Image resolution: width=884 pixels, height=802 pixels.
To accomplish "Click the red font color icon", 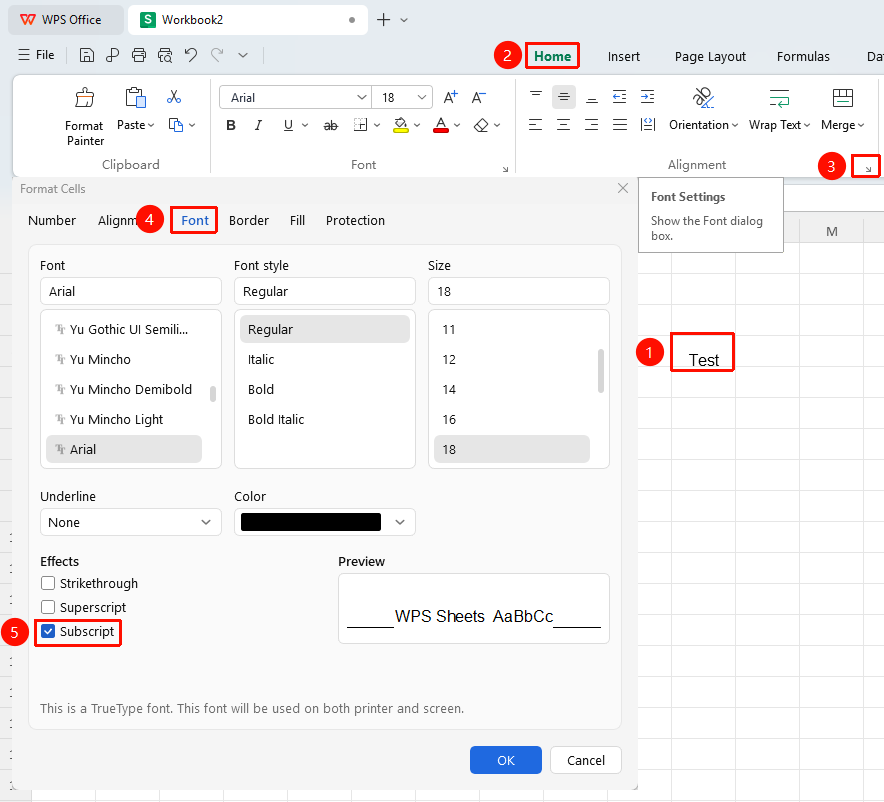I will [441, 125].
